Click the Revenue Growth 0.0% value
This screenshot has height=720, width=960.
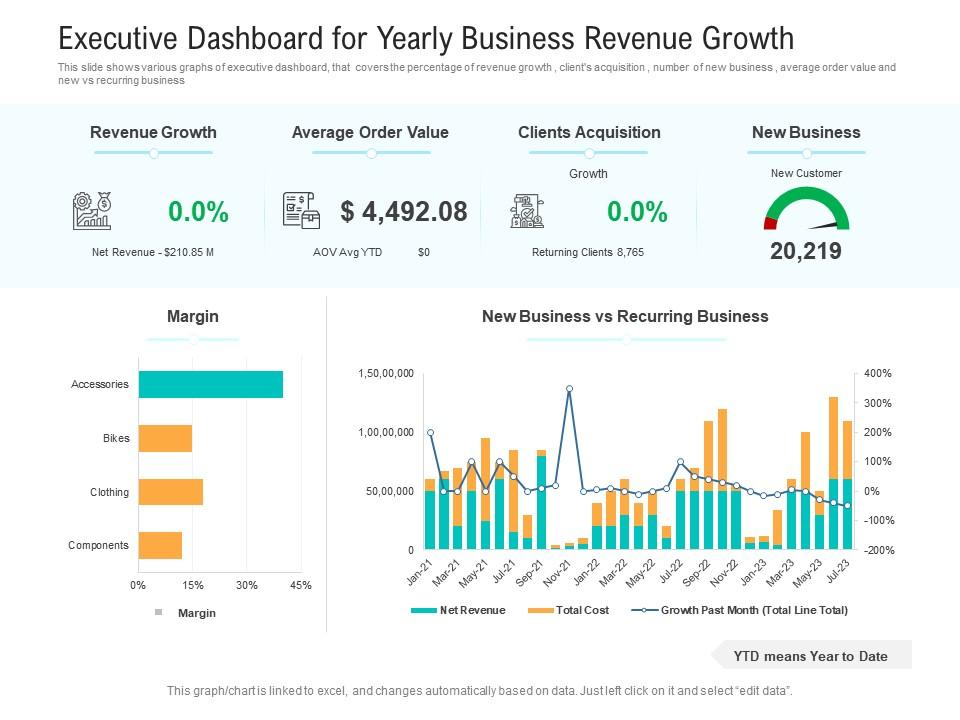pos(198,212)
